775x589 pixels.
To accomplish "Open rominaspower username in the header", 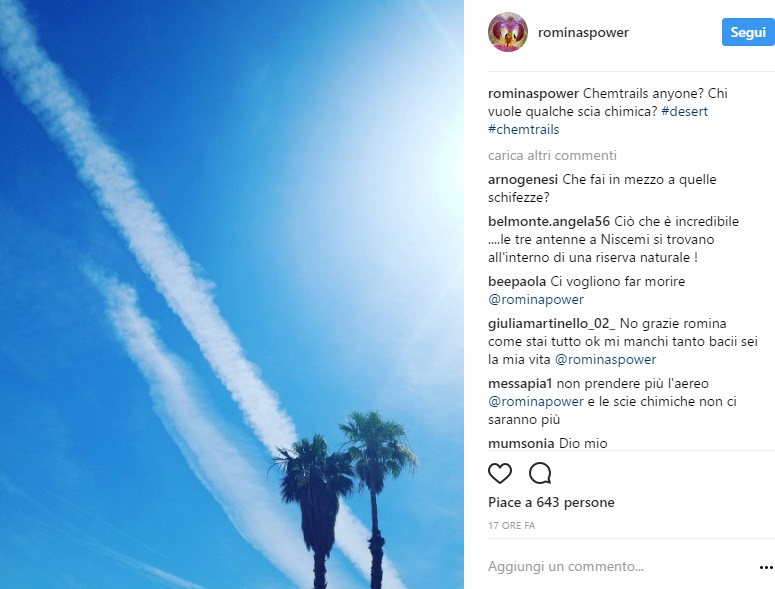I will pos(583,33).
